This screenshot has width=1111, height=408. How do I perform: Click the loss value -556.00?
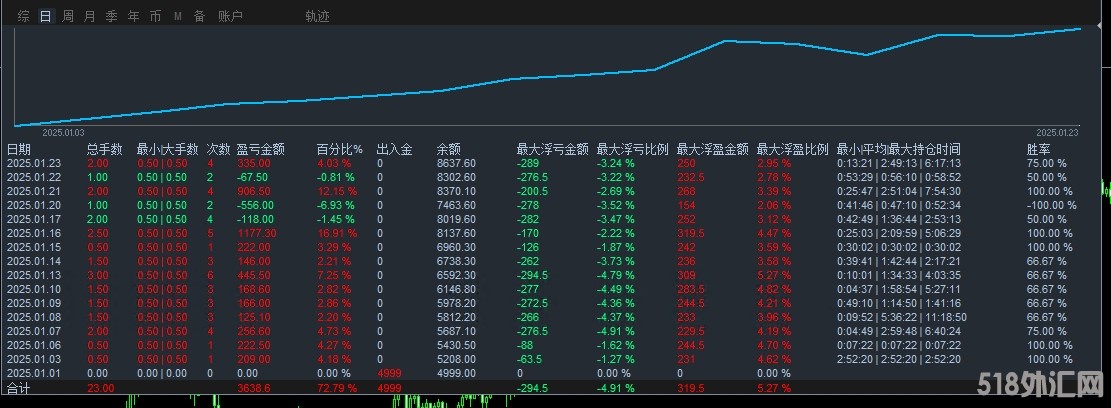point(256,205)
